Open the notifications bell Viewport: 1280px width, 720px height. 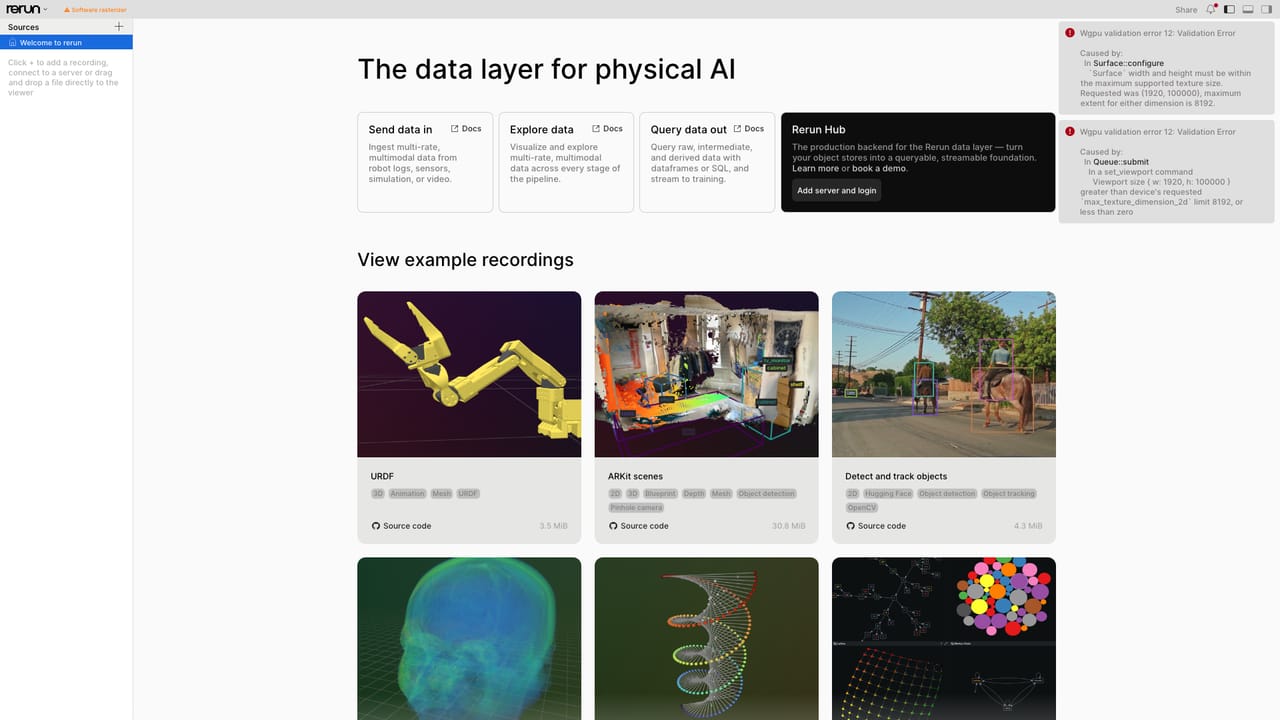[x=1211, y=9]
